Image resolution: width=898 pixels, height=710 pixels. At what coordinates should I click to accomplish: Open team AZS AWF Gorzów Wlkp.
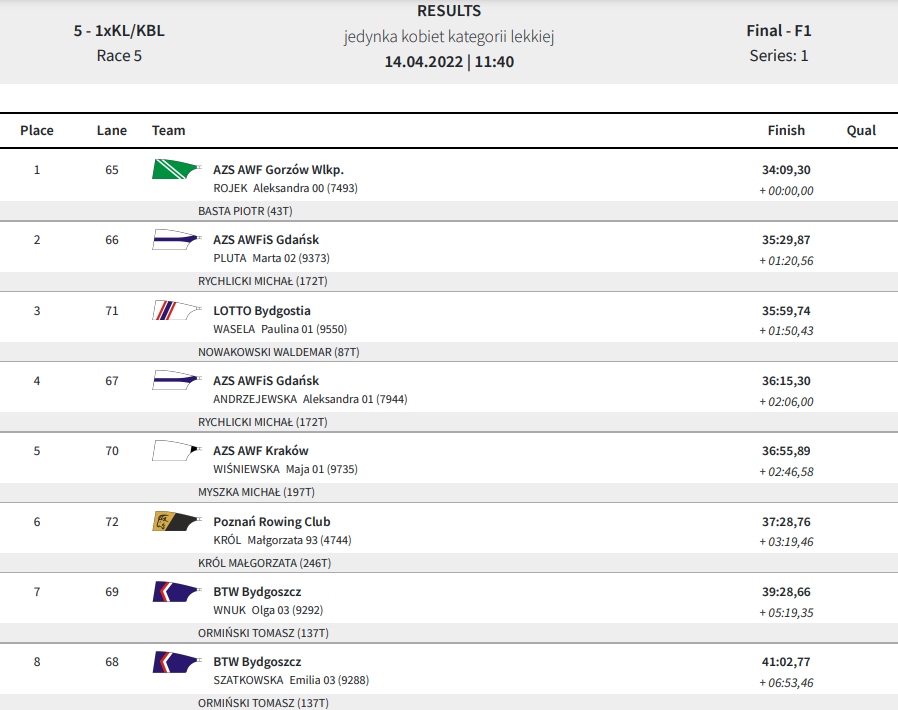pos(278,170)
